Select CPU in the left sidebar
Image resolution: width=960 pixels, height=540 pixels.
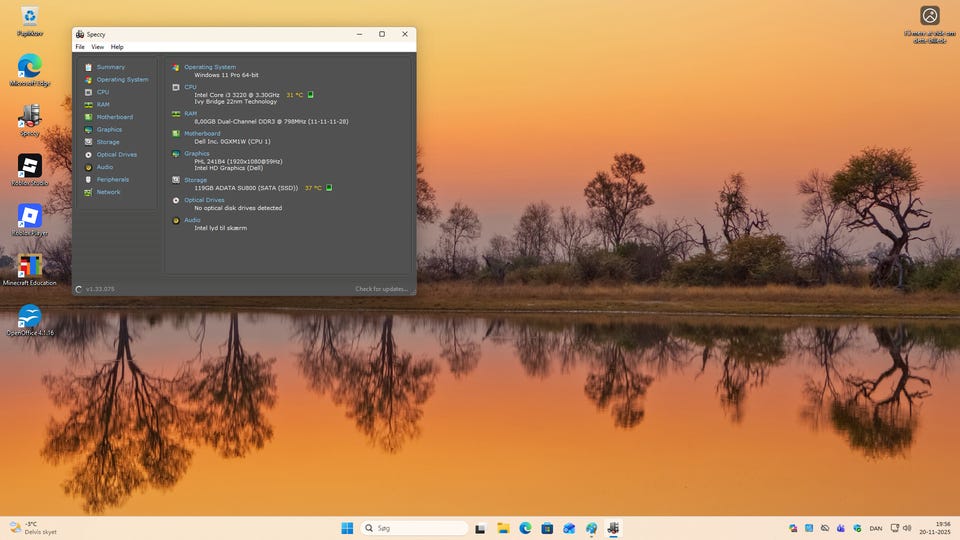click(x=103, y=92)
